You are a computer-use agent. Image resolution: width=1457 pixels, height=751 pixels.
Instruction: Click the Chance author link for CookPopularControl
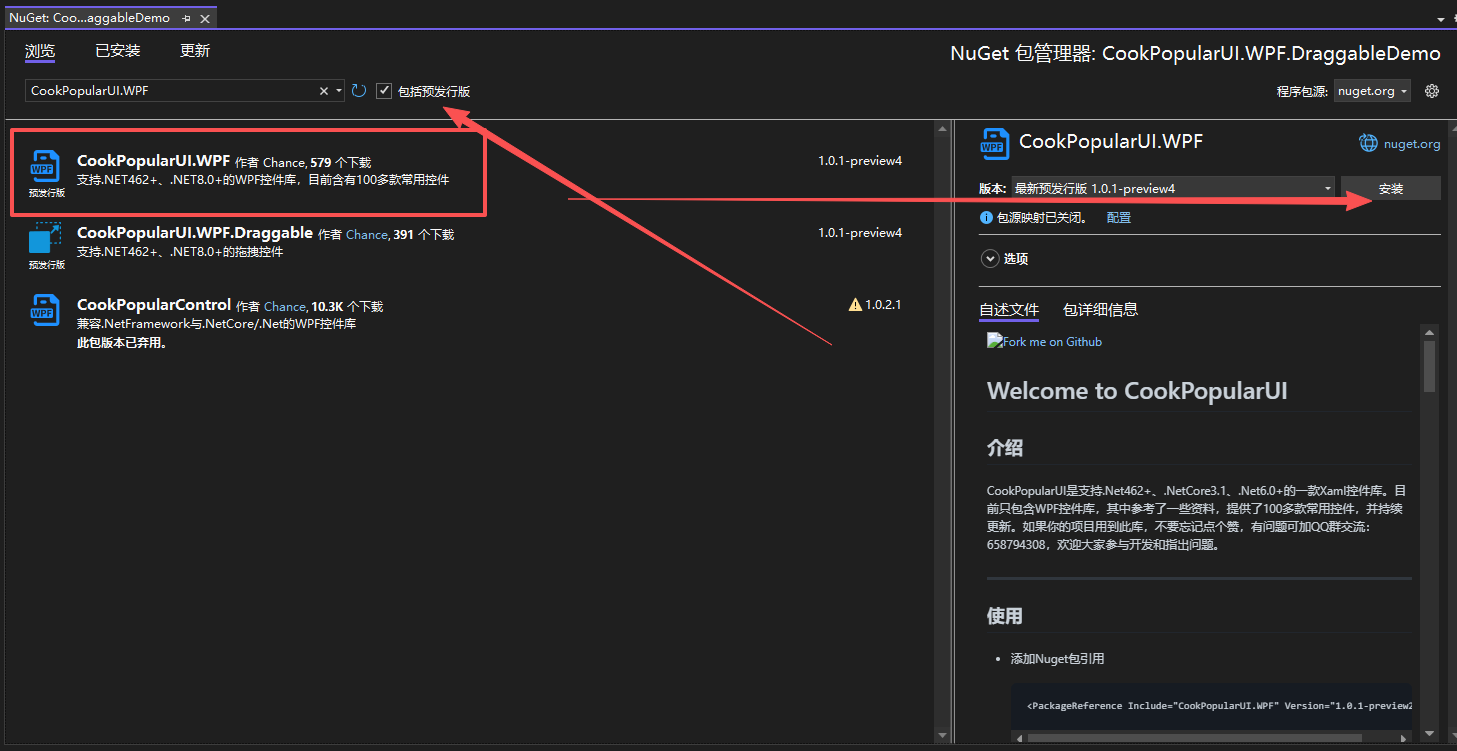[x=285, y=306]
